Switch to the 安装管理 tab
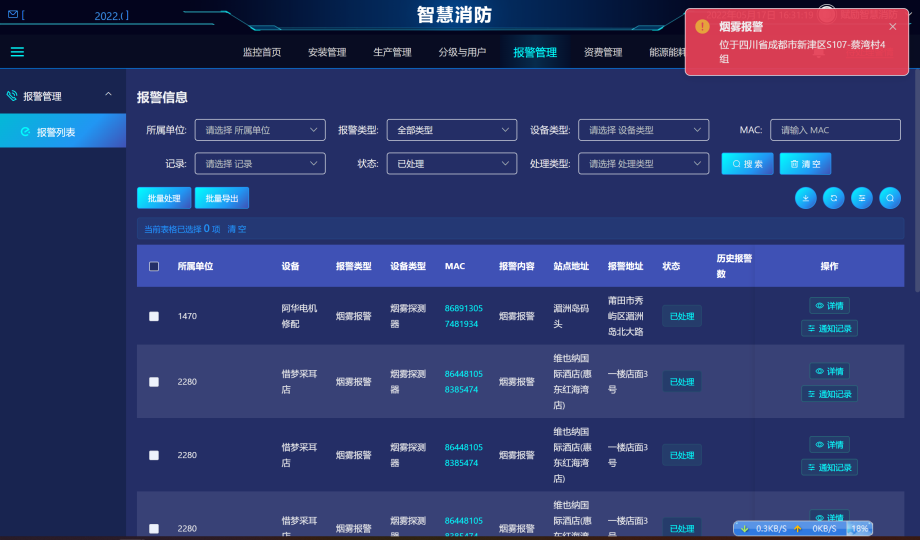The height and width of the screenshot is (540, 920). click(327, 52)
